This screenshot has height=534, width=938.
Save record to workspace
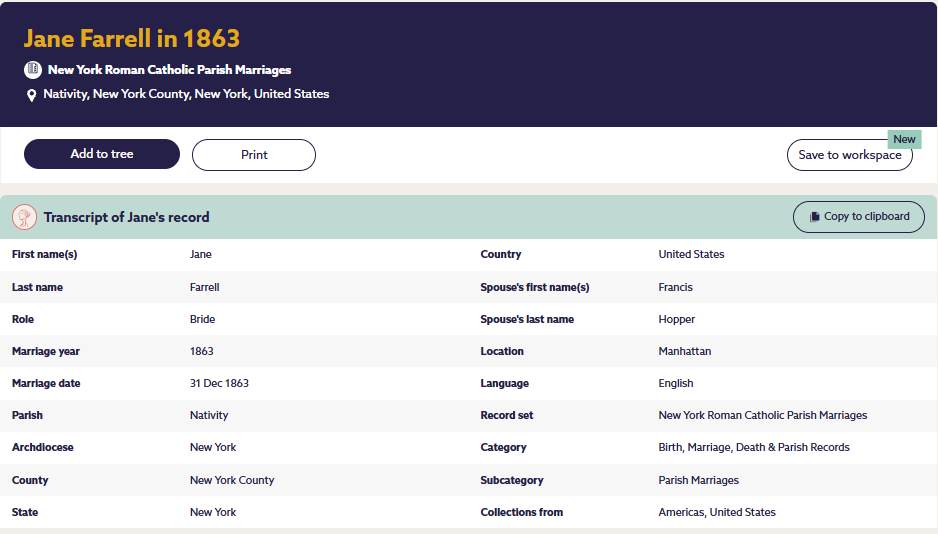[849, 155]
